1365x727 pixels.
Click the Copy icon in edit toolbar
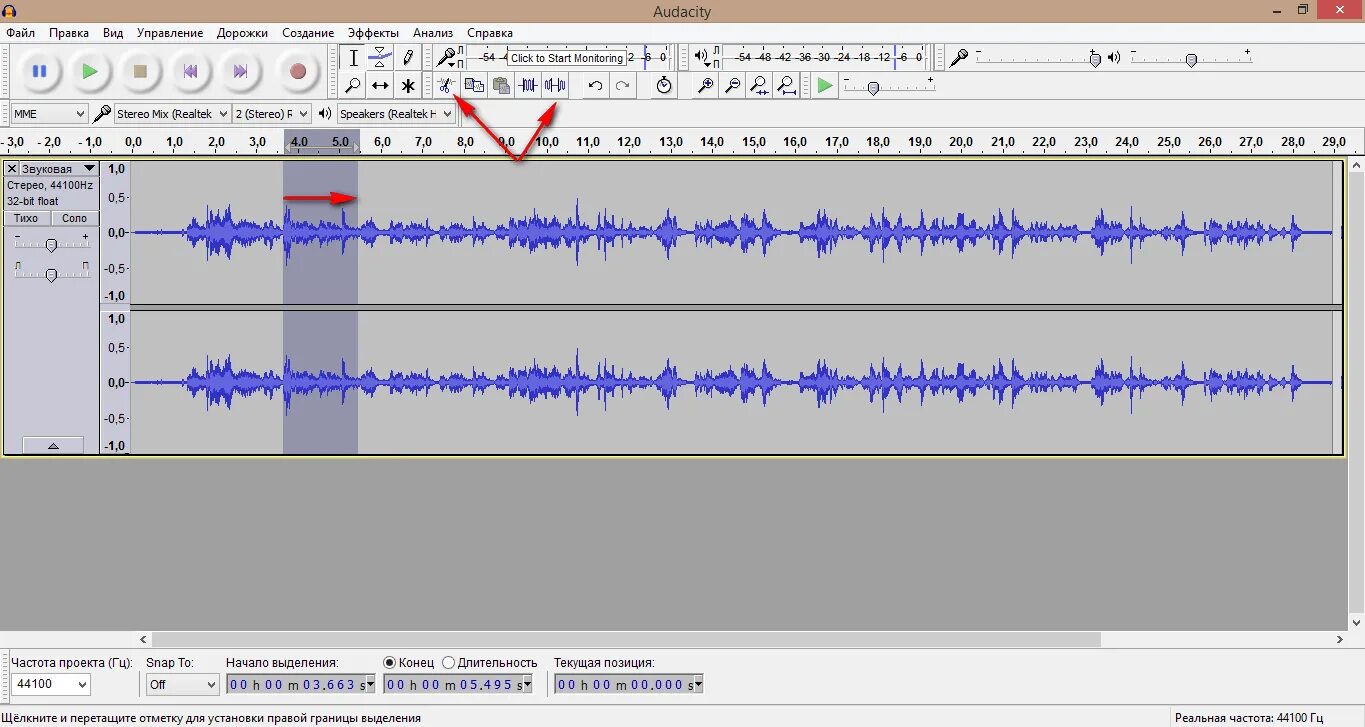point(474,86)
